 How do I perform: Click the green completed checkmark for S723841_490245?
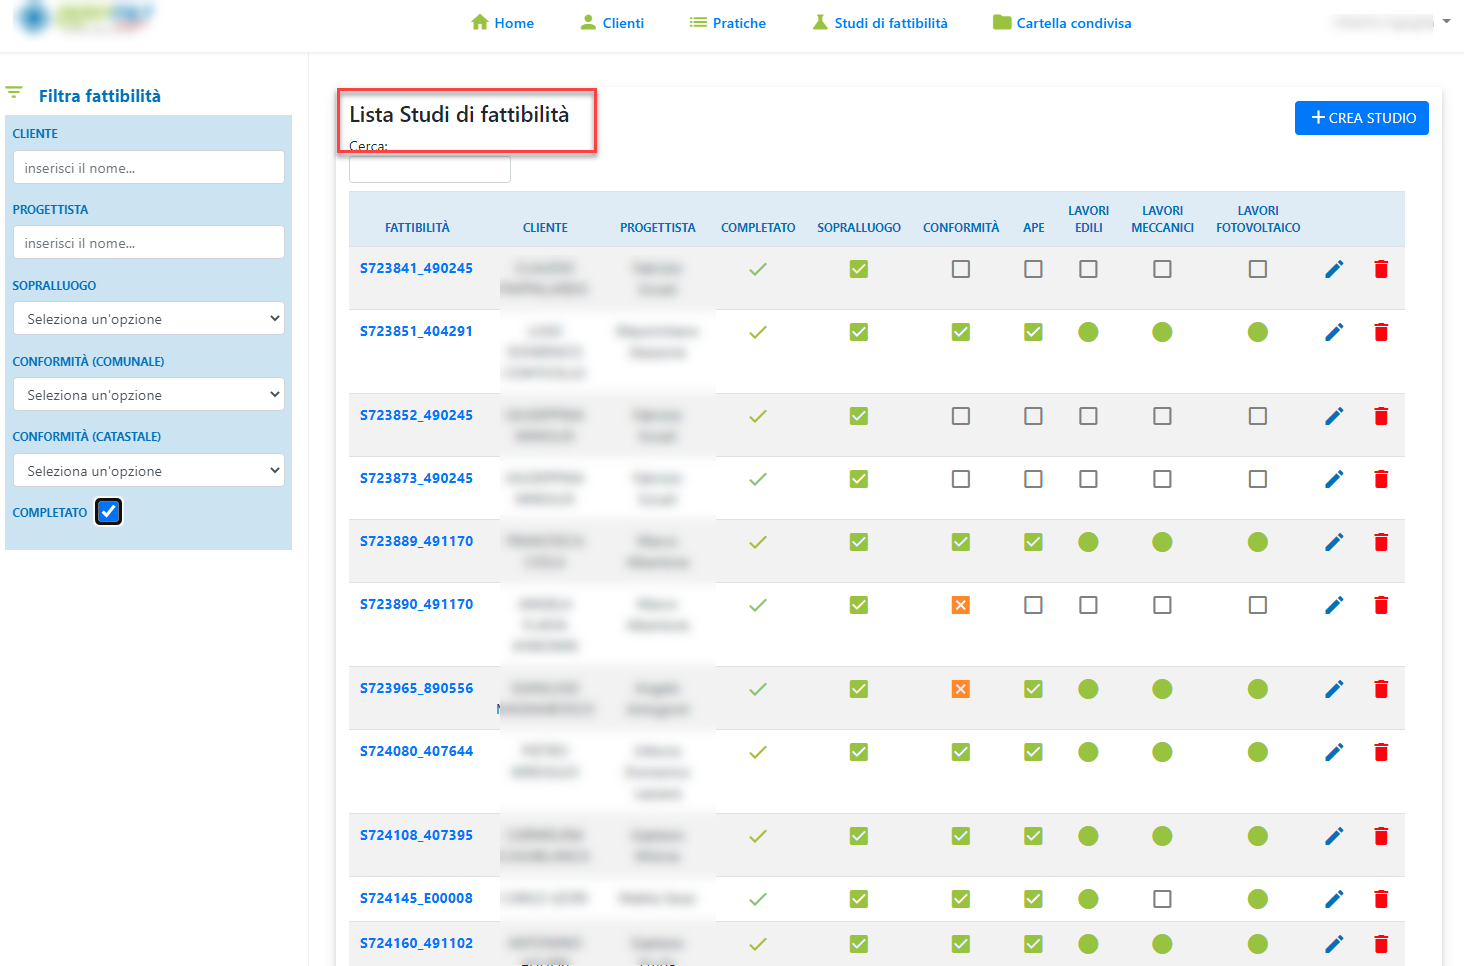[758, 269]
